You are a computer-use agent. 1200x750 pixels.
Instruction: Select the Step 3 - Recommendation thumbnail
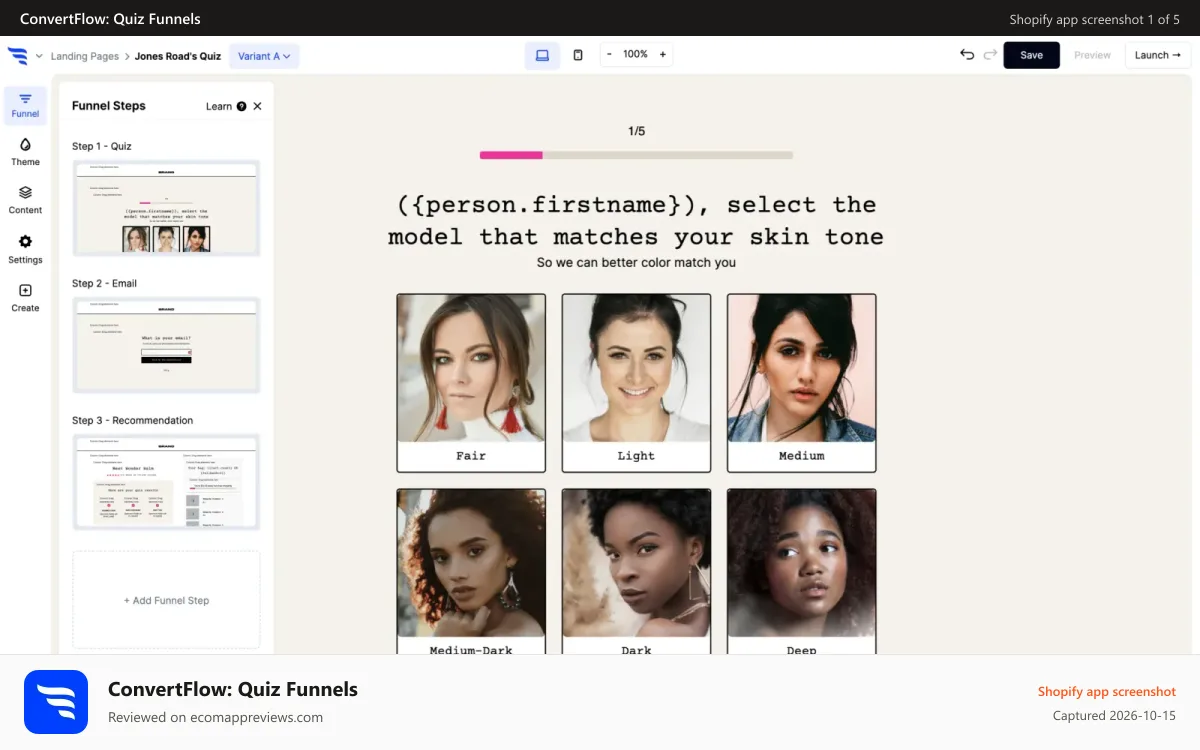click(166, 482)
